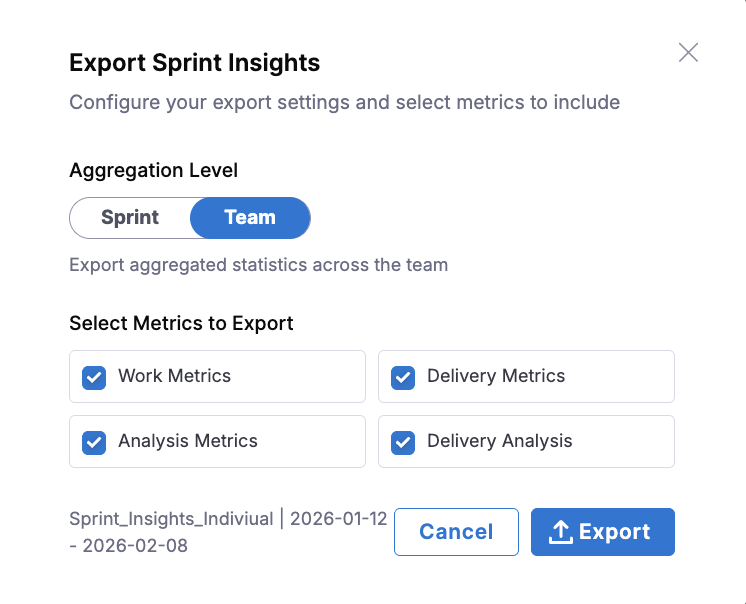
Task: Click the Export Sprint Insights title
Action: pos(194,63)
